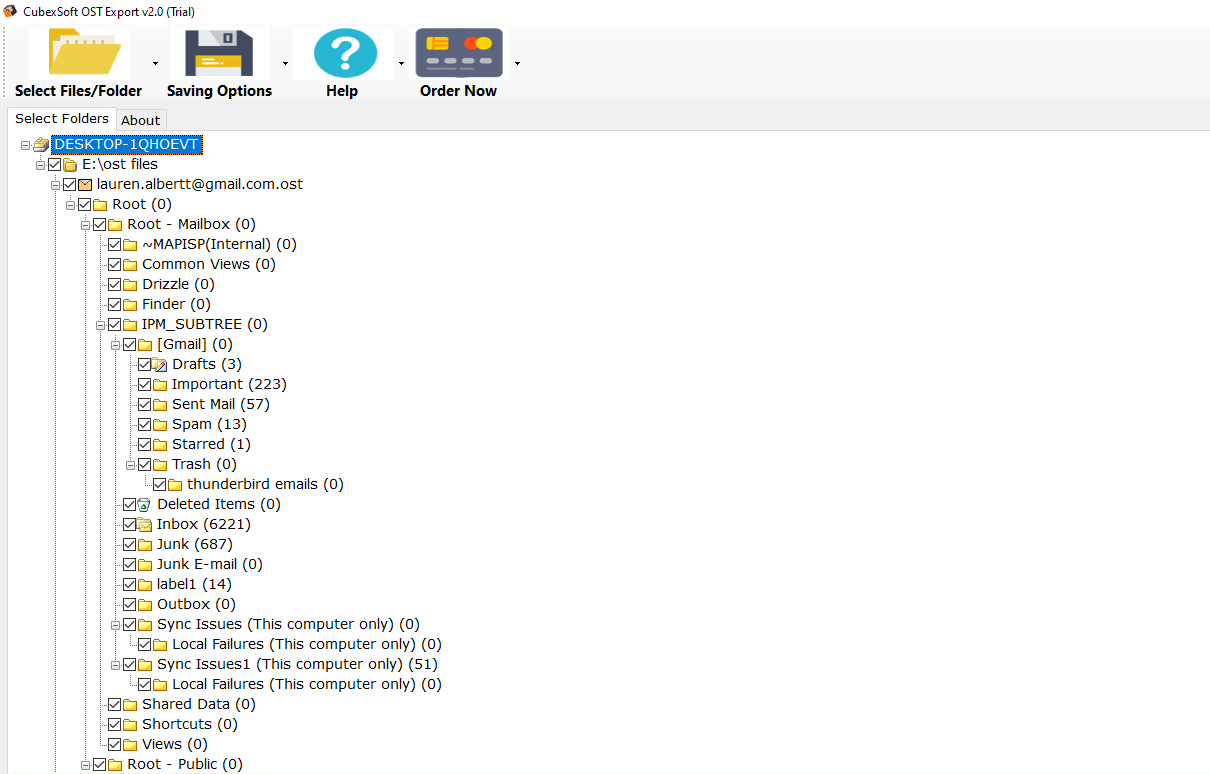The width and height of the screenshot is (1210, 774).
Task: Uncheck the Spam (13) checkbox
Action: point(144,424)
